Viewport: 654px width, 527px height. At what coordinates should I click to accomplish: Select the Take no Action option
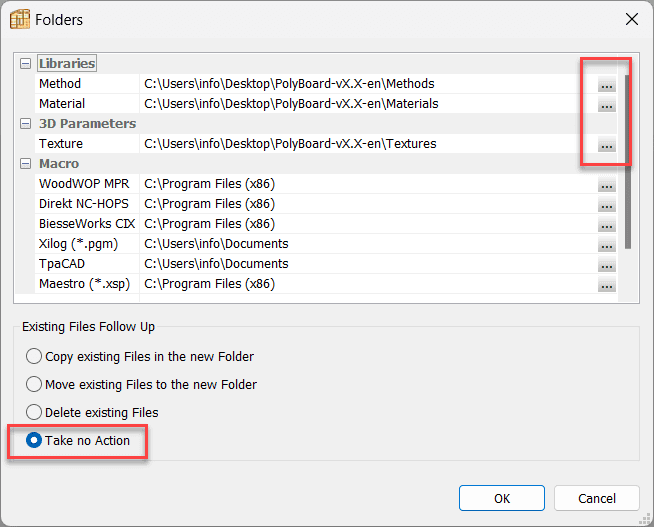(x=78, y=440)
